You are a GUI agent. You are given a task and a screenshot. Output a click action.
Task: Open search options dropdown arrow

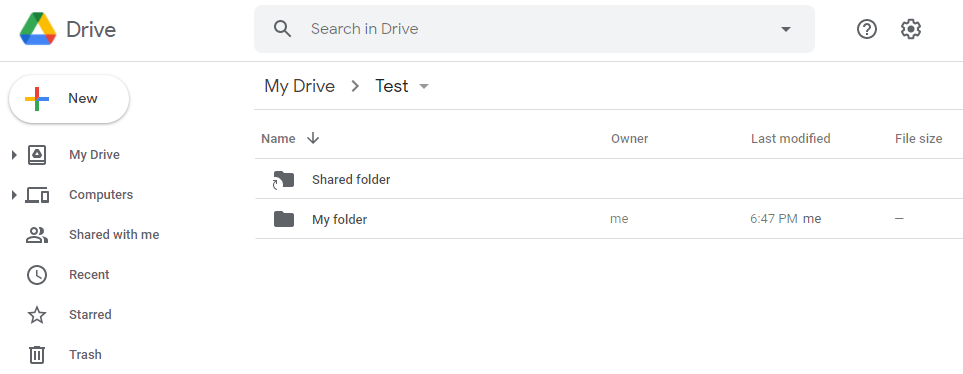click(786, 29)
